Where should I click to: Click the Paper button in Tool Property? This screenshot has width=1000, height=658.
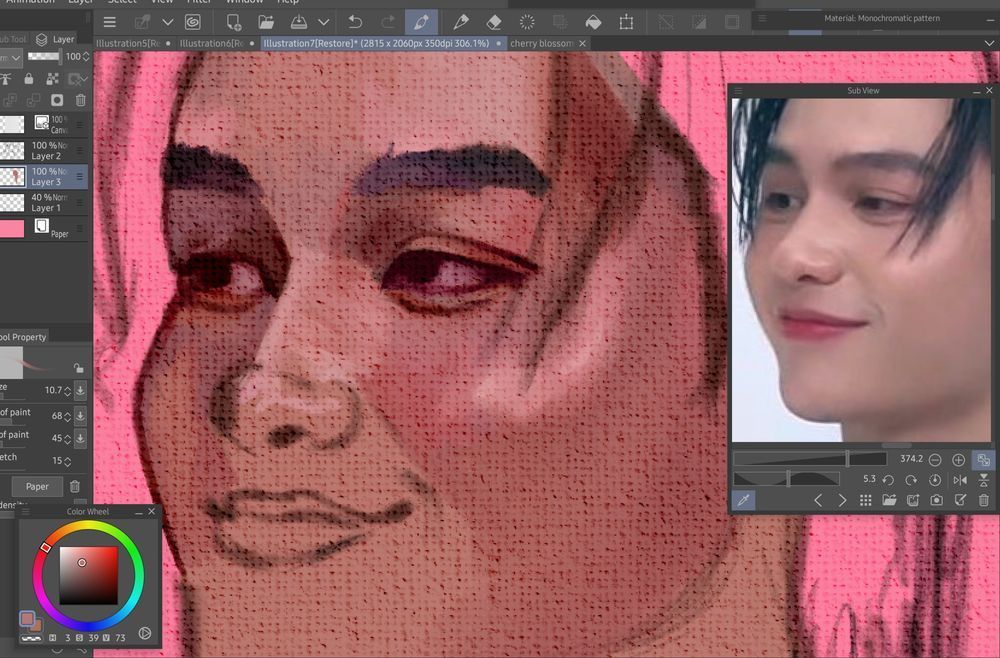point(36,486)
